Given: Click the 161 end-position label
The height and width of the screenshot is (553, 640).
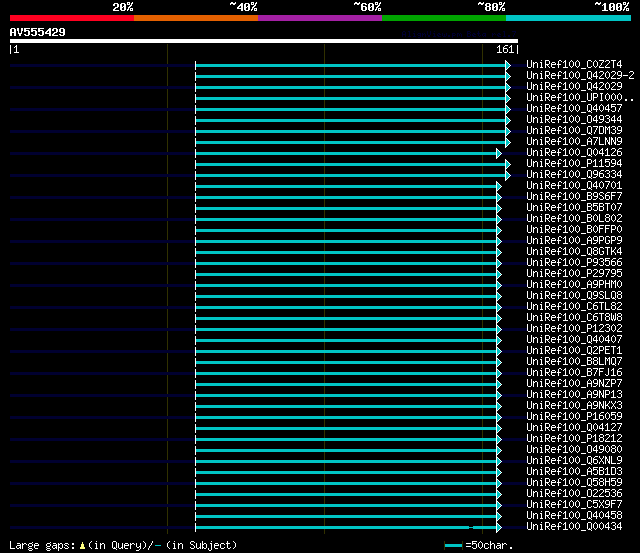Looking at the screenshot, I should (504, 49).
